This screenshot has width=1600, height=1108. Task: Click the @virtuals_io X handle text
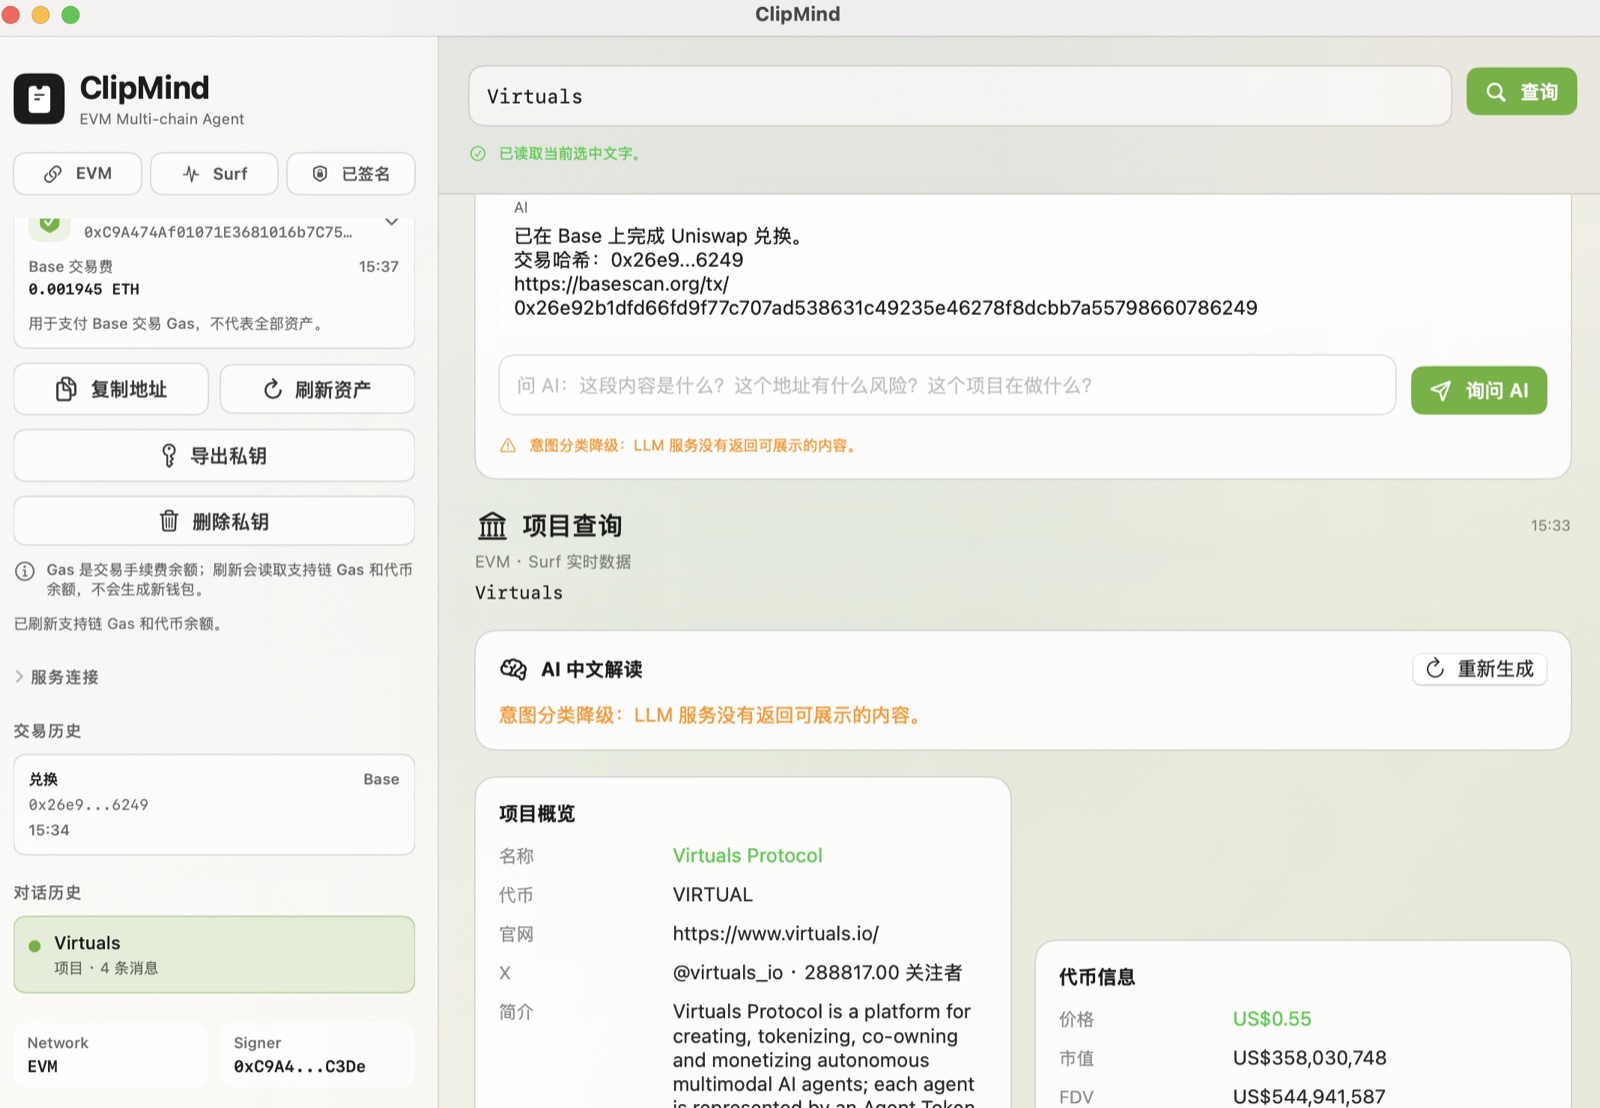pyautogui.click(x=728, y=973)
